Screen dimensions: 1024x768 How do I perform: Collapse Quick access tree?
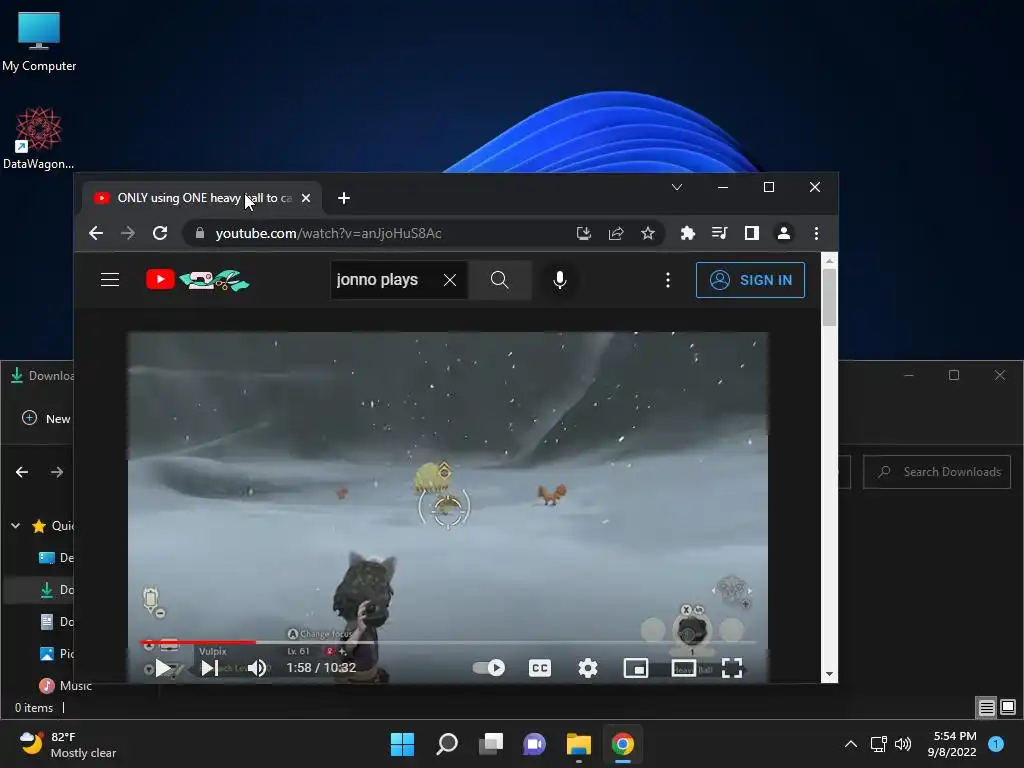(x=15, y=525)
